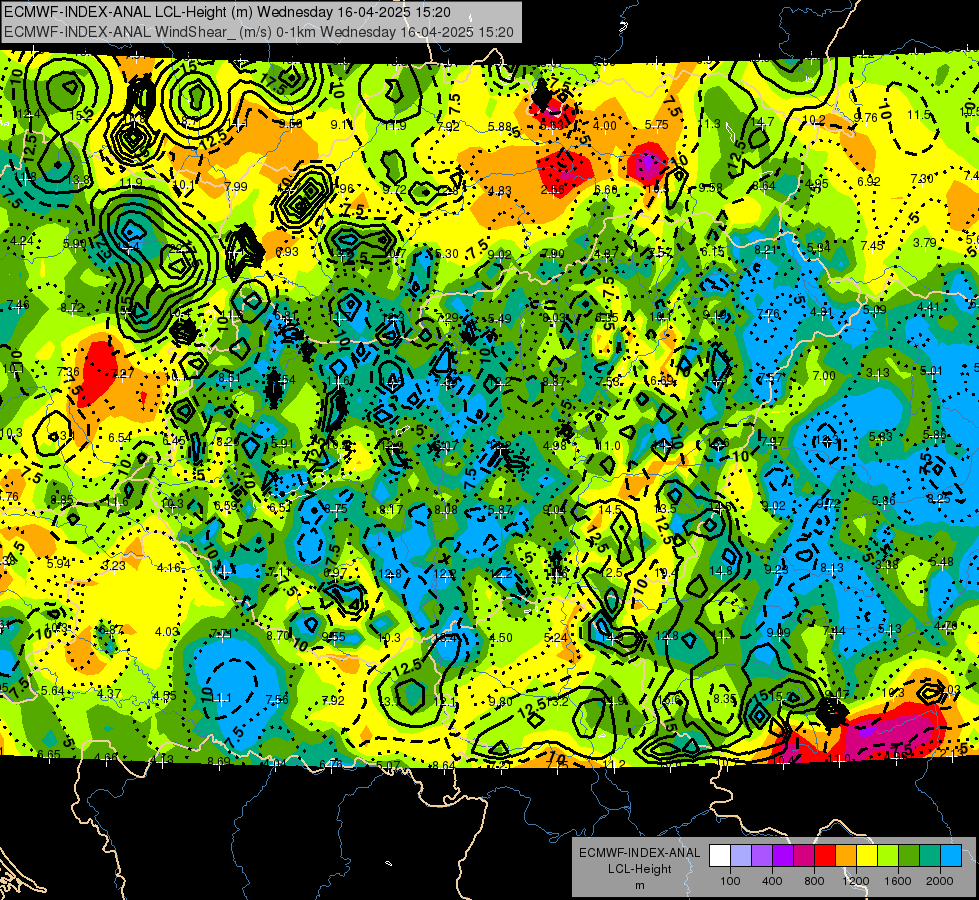Screen dimensions: 979x900
Task: Click the 7.30 wind shear value
Action: [922, 179]
